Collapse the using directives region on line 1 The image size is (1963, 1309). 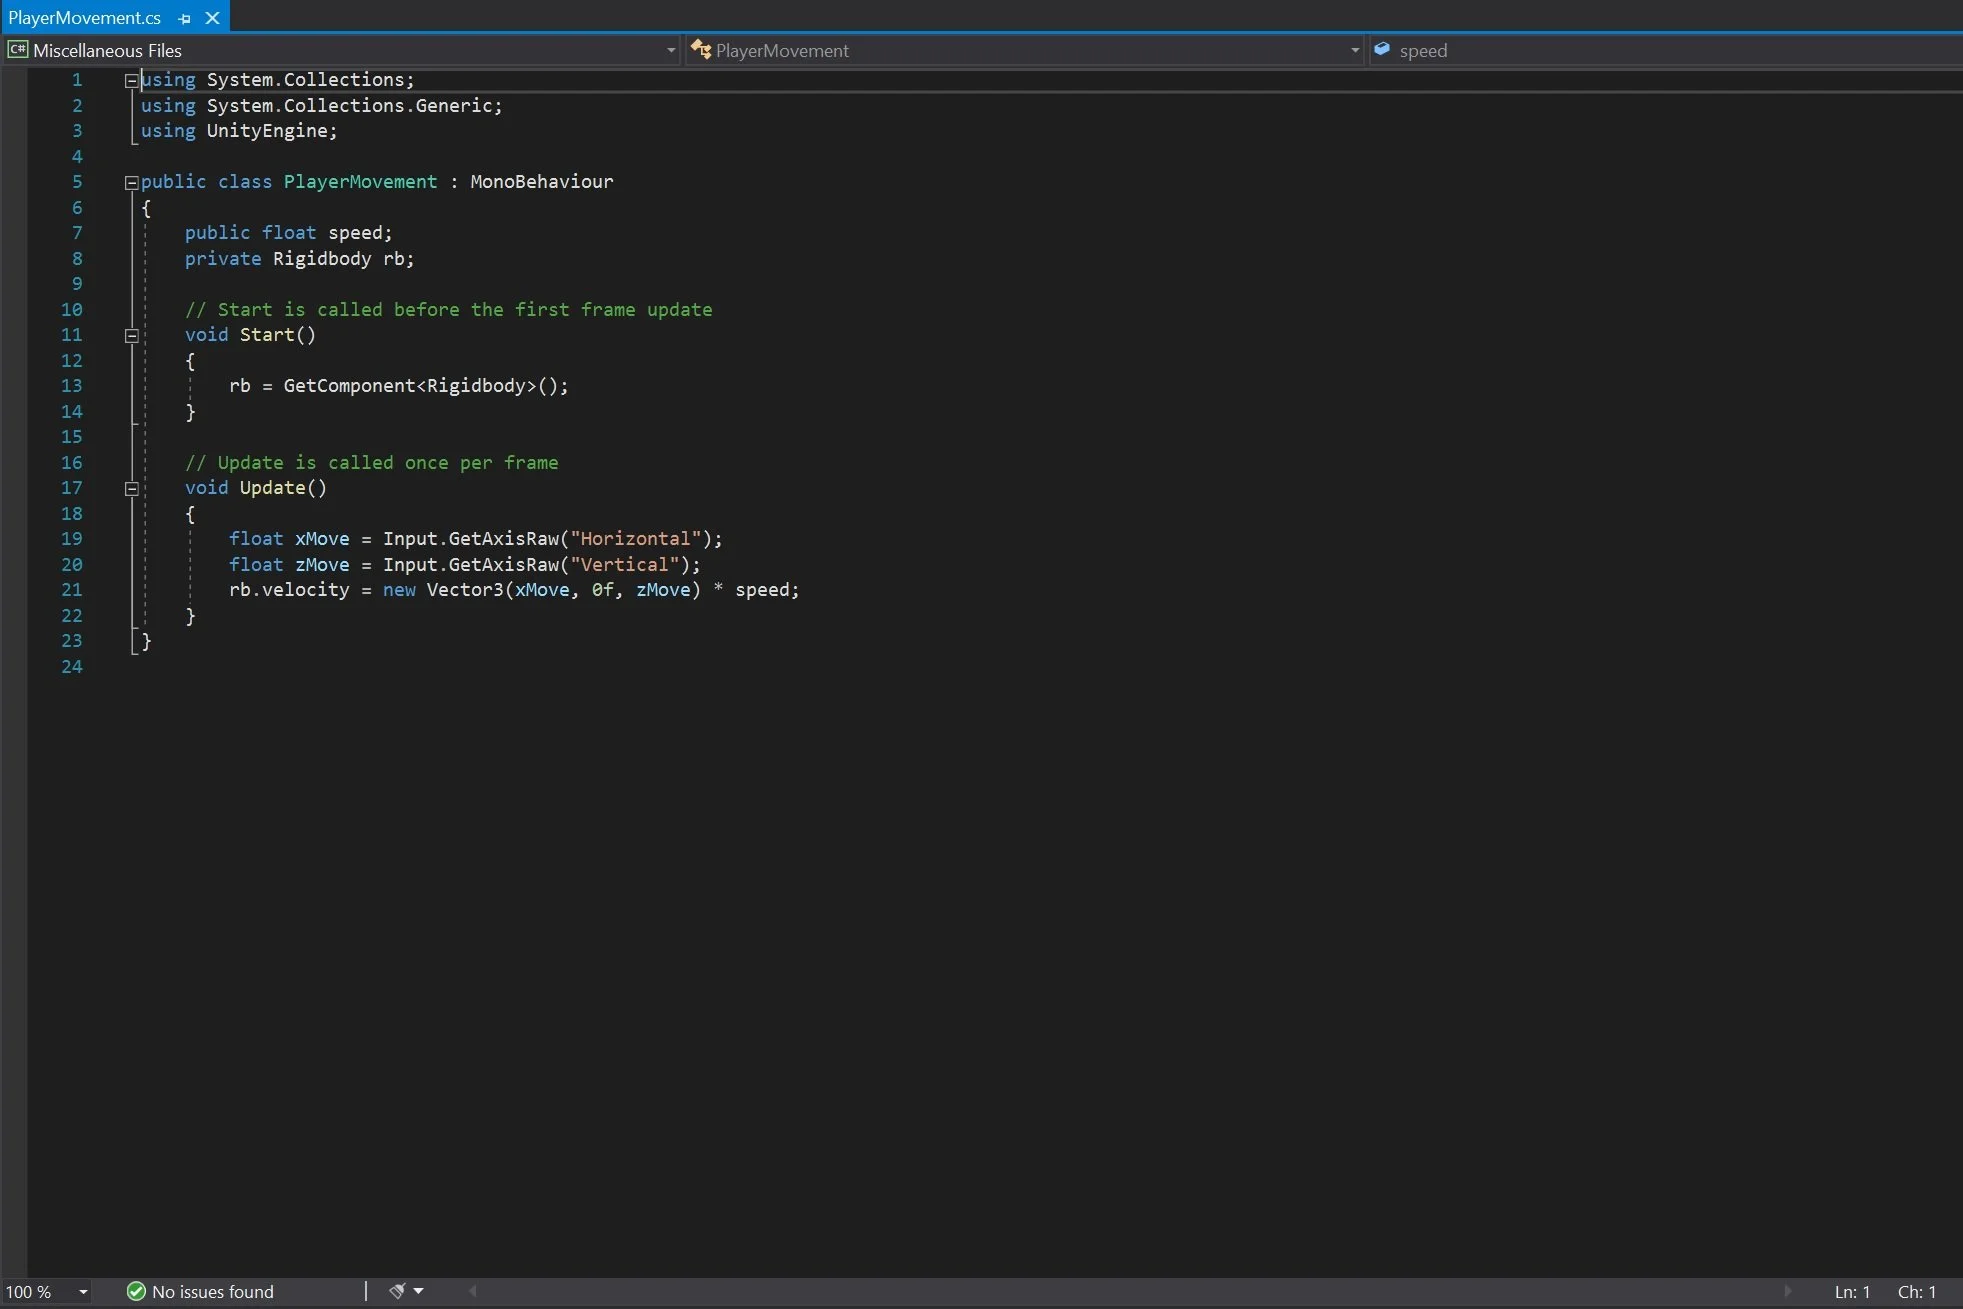pyautogui.click(x=131, y=80)
